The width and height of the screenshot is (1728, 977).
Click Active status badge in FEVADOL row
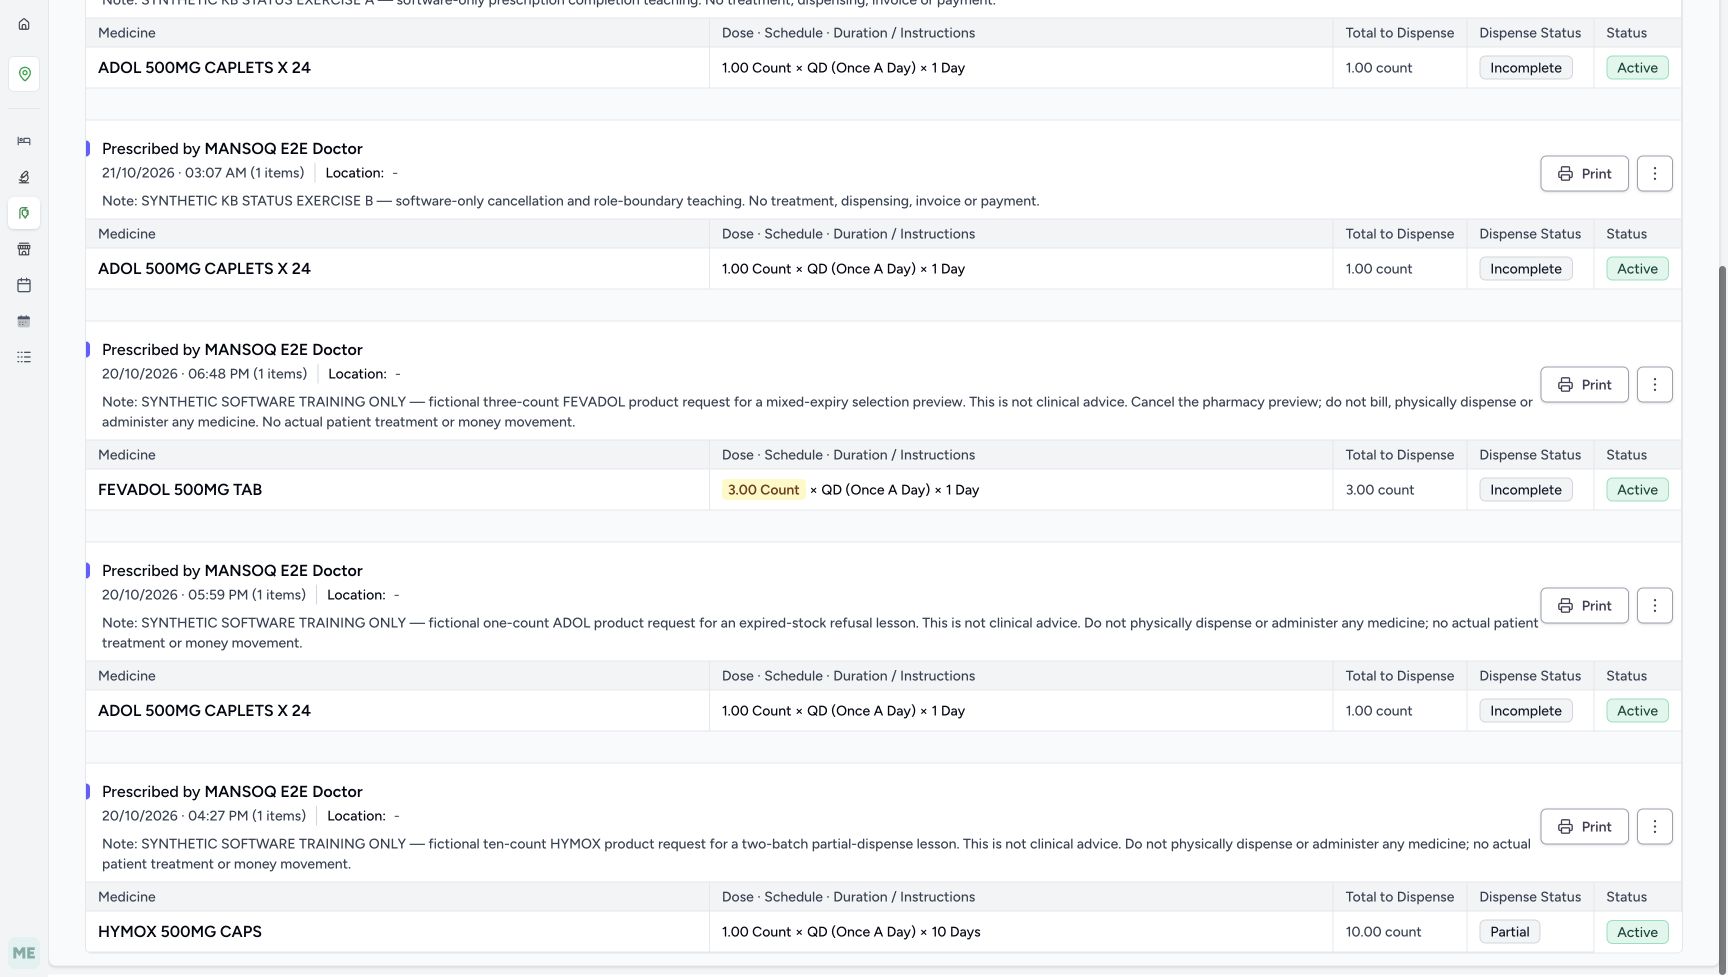pyautogui.click(x=1637, y=490)
